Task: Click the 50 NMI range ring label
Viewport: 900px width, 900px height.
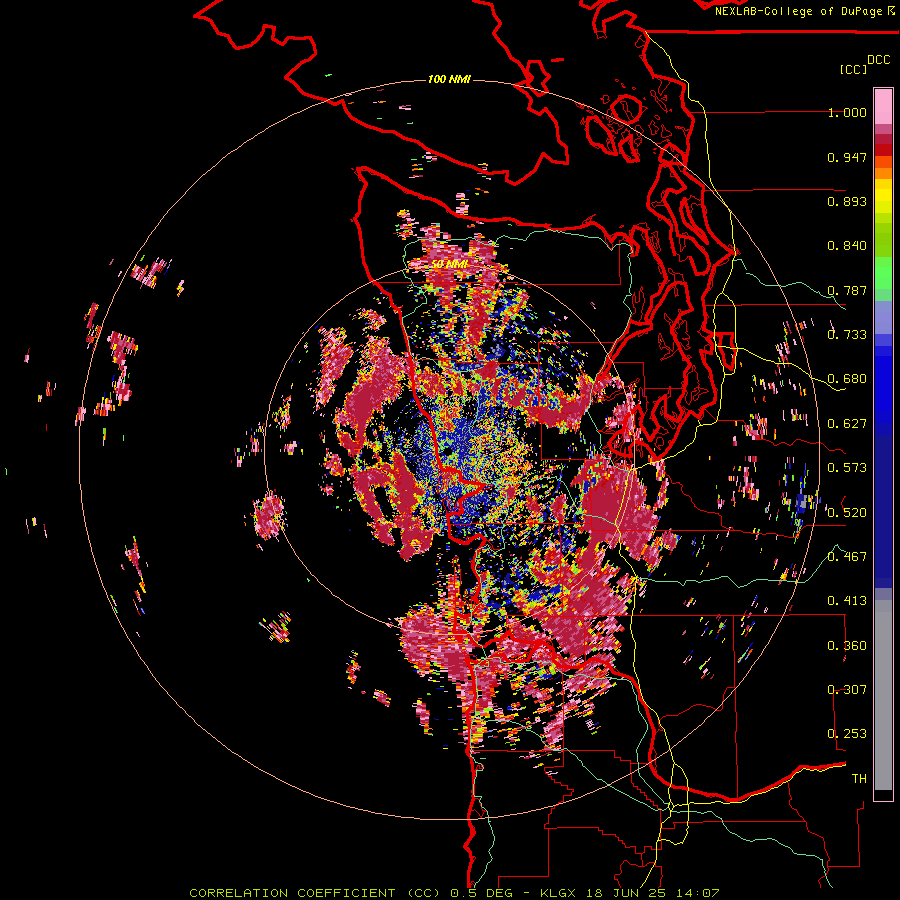Action: click(x=449, y=264)
